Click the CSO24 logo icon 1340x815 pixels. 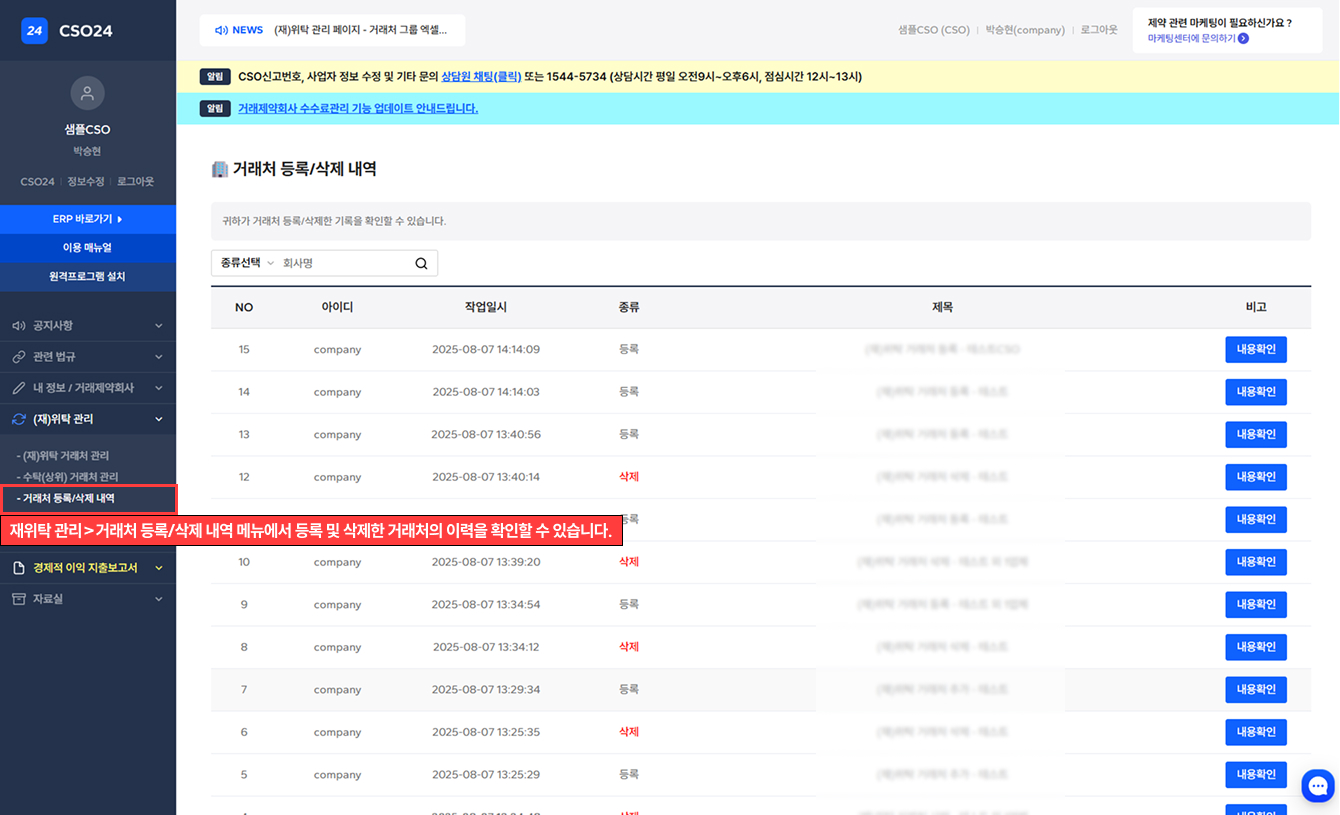tap(35, 31)
